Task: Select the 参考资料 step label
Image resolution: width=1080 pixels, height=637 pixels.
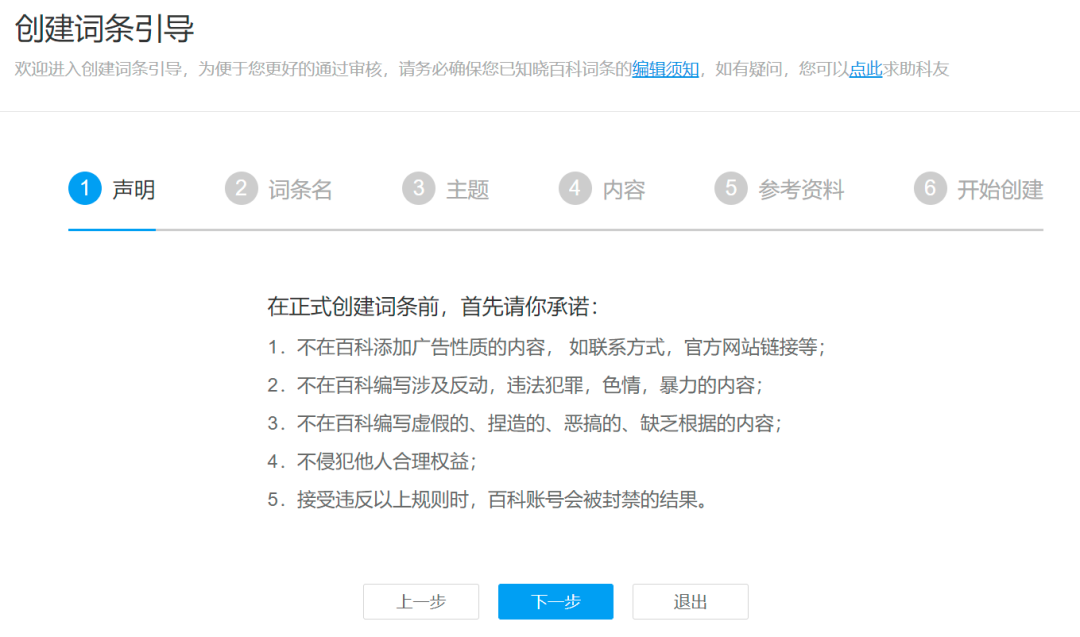Action: tap(801, 189)
